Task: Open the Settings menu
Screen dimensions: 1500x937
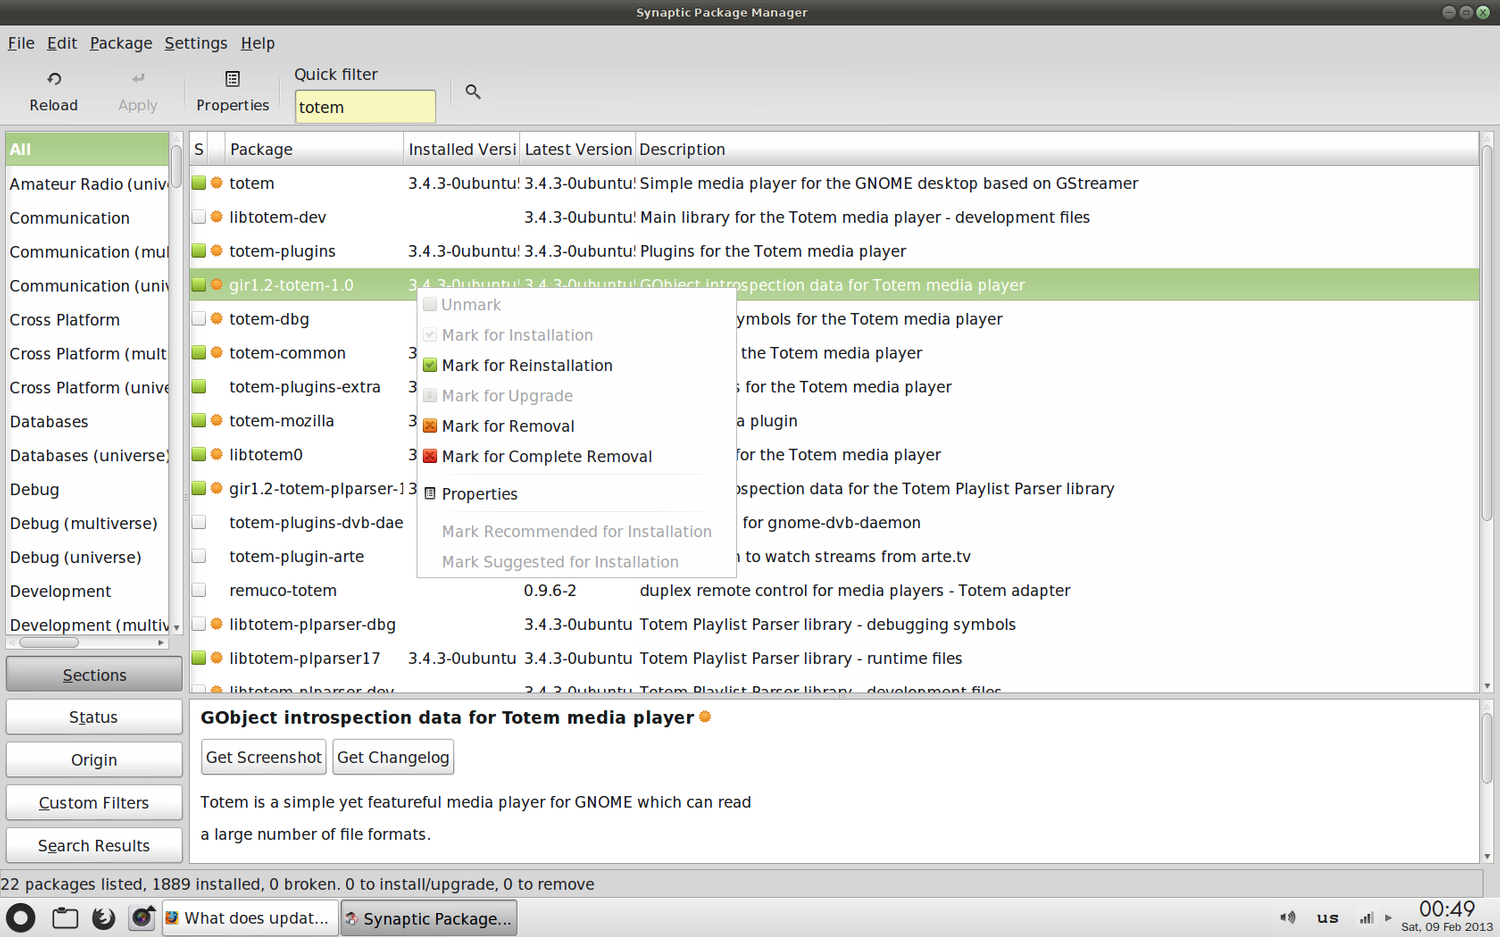Action: 196,43
